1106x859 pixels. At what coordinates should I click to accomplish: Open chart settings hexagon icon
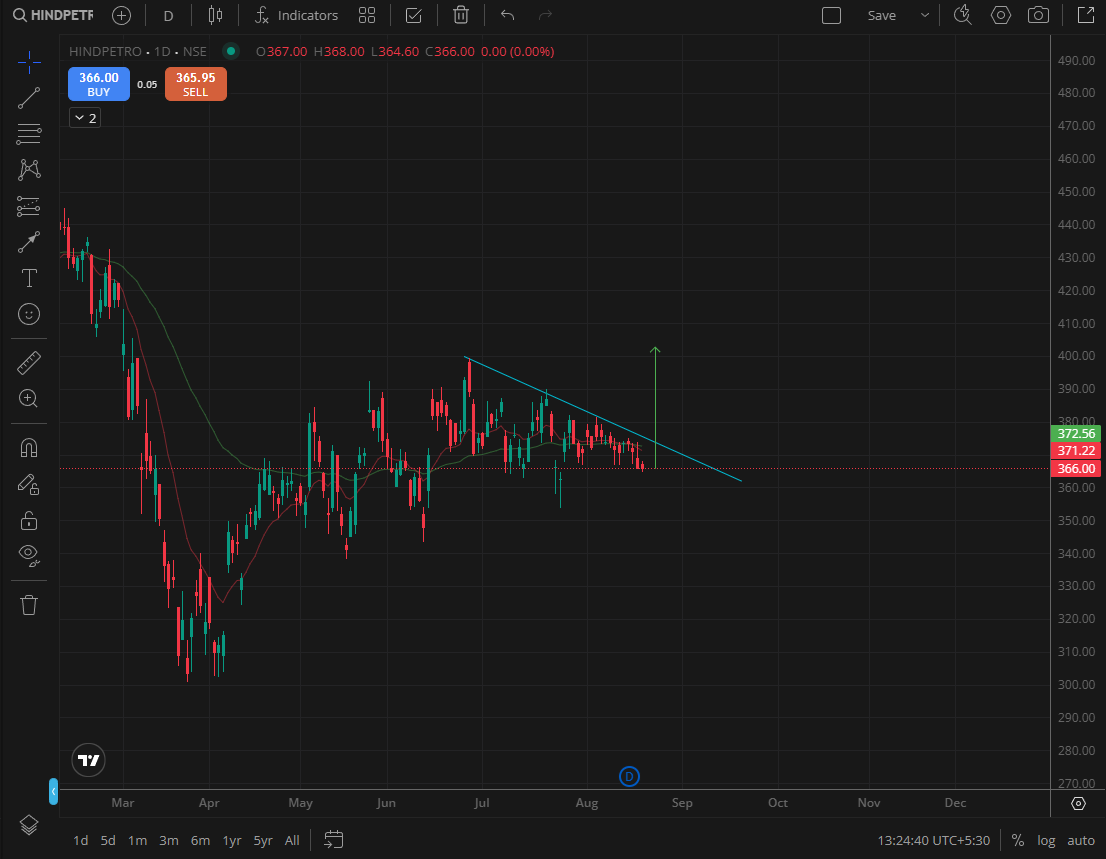pyautogui.click(x=1001, y=15)
